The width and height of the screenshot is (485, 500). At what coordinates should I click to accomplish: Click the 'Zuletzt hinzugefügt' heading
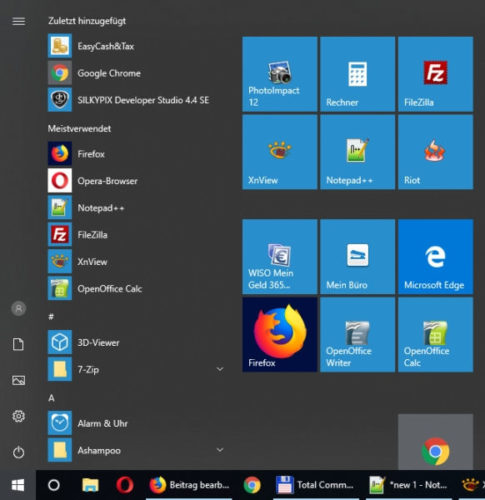pos(87,21)
